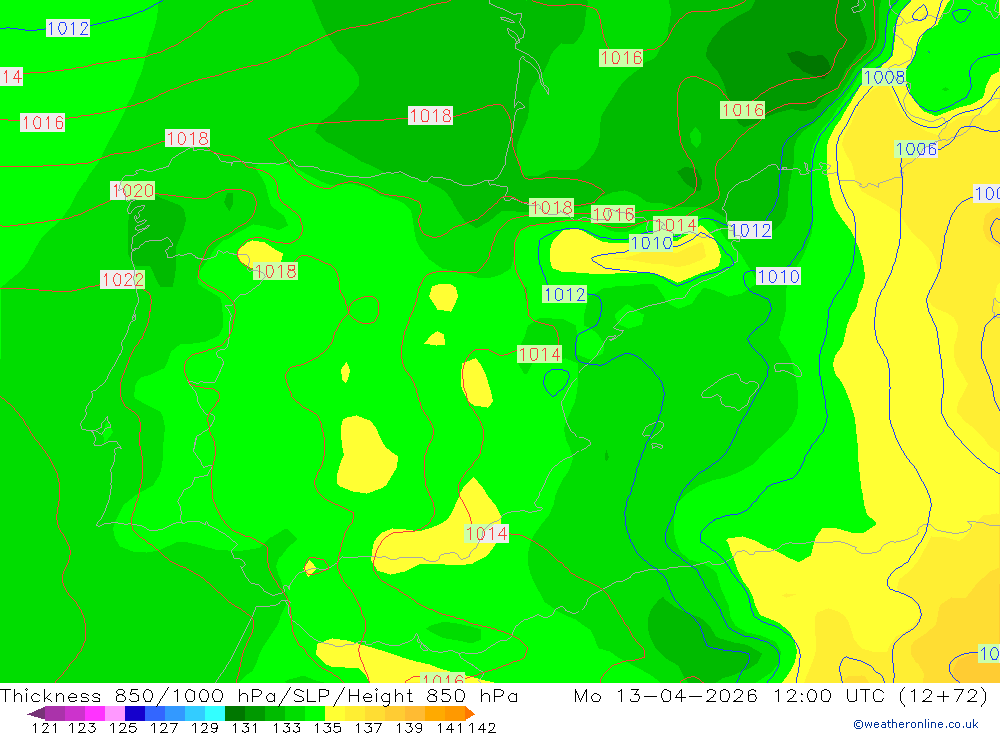The height and width of the screenshot is (733, 1000).
Task: Click the orange right arrow end of legend
Action: tap(469, 713)
